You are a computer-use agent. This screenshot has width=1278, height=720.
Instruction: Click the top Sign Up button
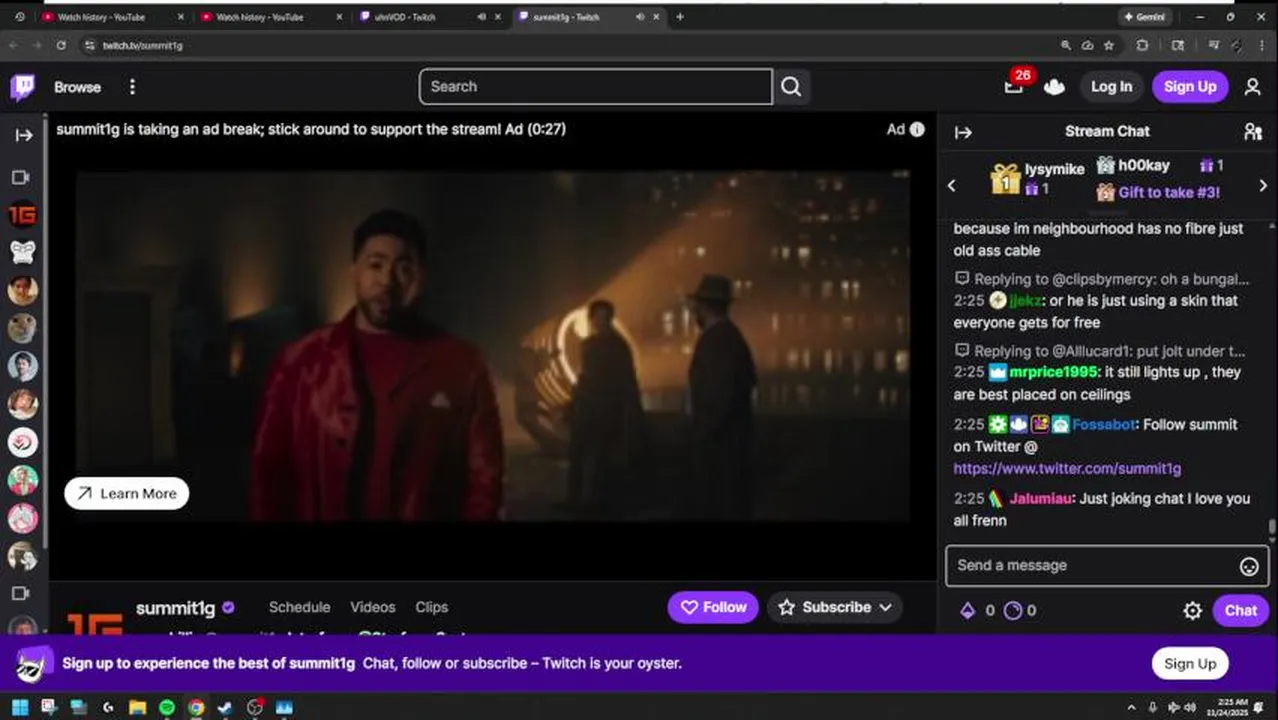(x=1190, y=87)
